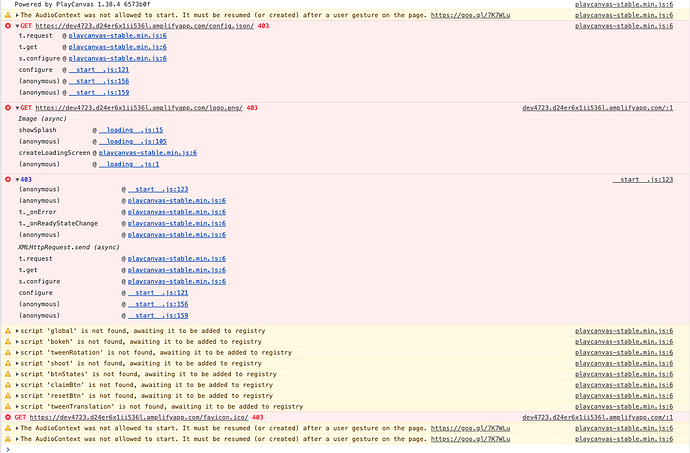The image size is (690, 453).
Task: Expand the script 'tweenRotation' warning message
Action: click(18, 352)
